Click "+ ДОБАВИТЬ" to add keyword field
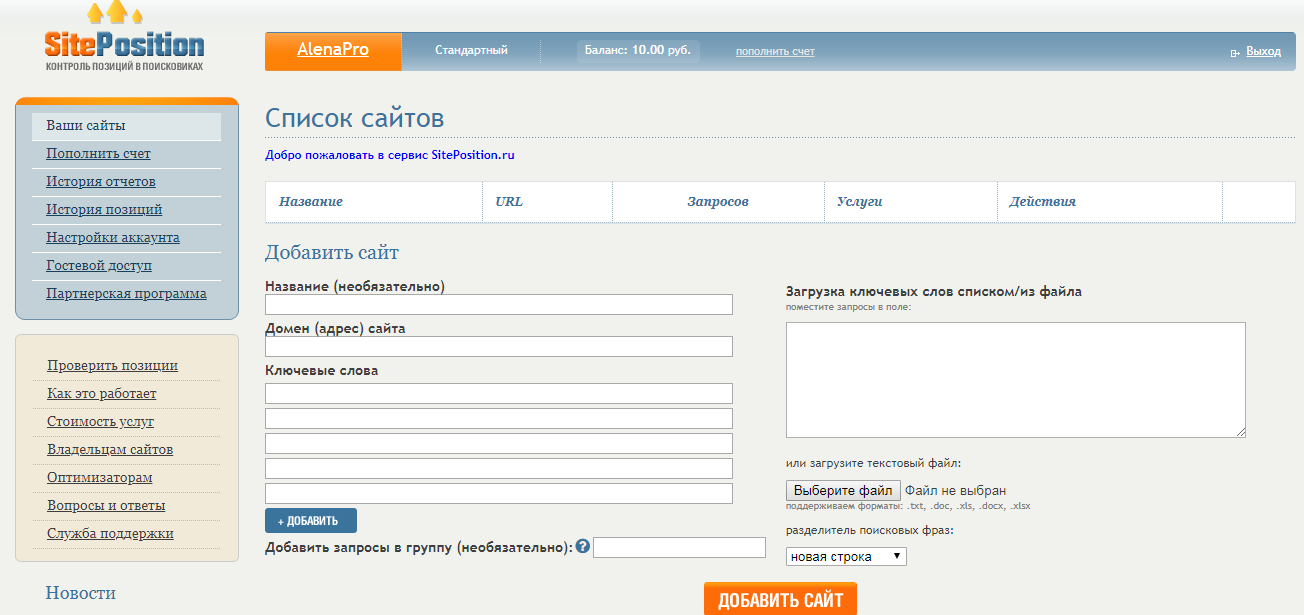This screenshot has height=615, width=1304. 311,520
